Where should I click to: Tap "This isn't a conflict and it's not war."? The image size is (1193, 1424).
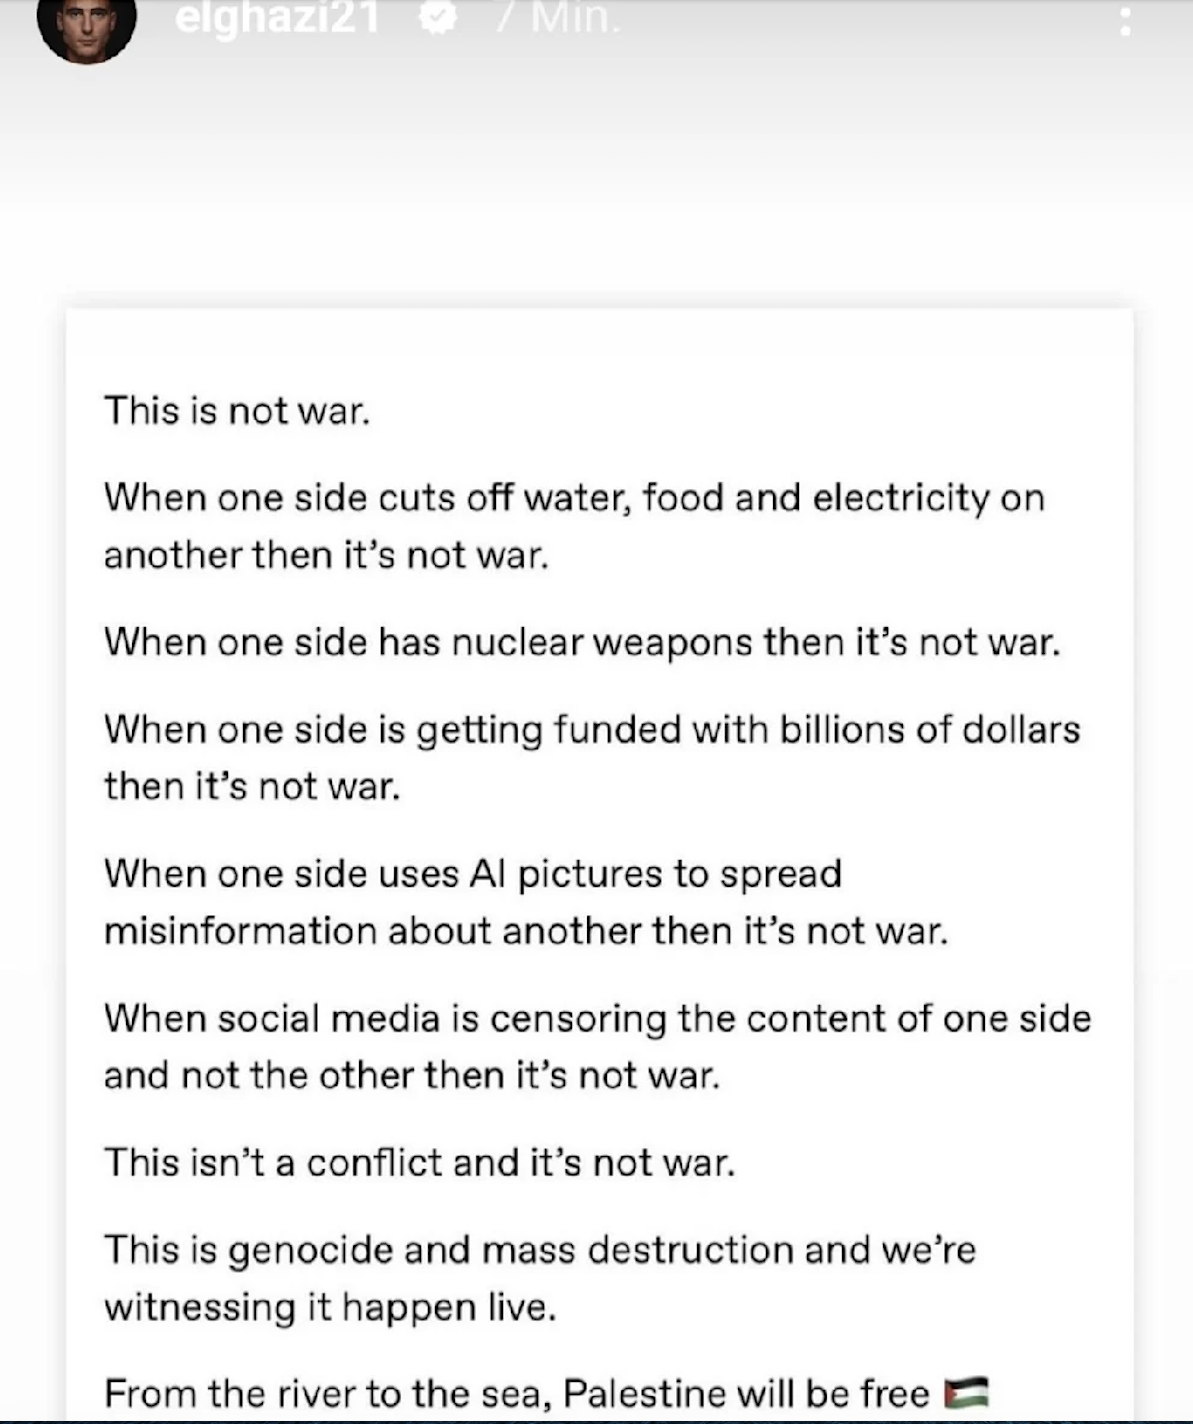coord(419,1163)
